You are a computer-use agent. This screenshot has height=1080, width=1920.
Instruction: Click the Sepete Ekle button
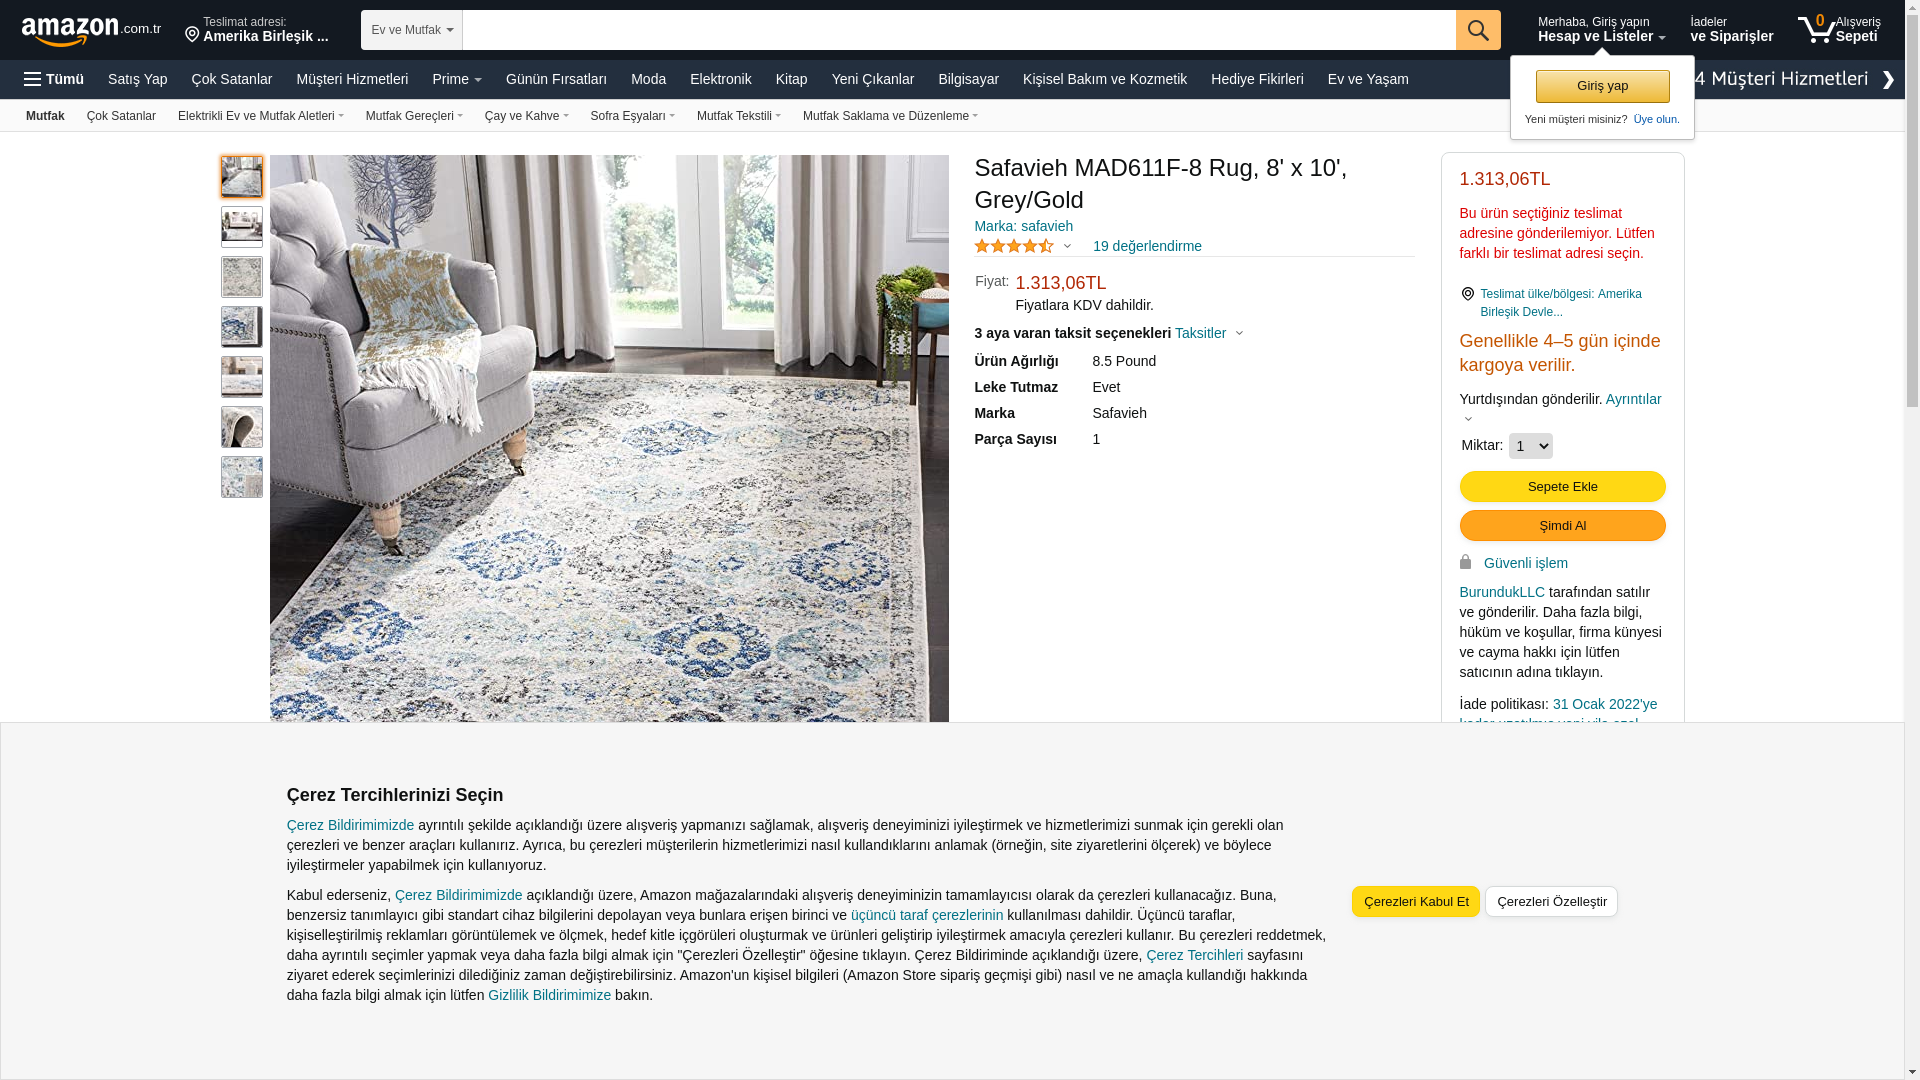point(1563,486)
